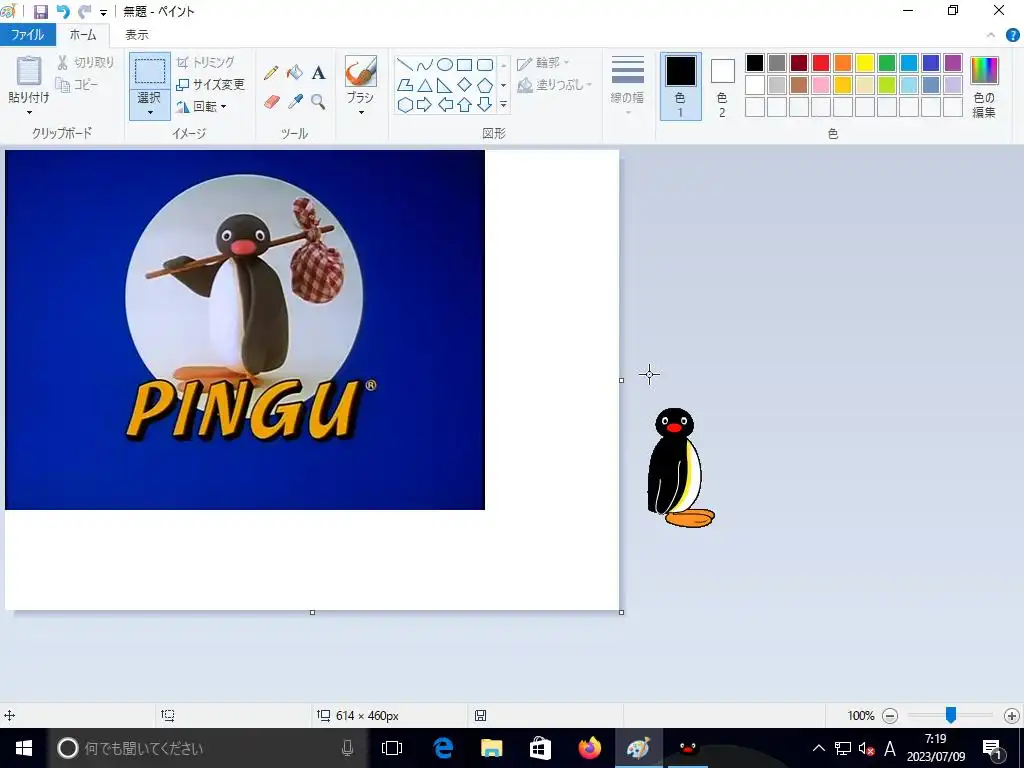
Task: Open the Windows Start menu
Action: pos(24,748)
